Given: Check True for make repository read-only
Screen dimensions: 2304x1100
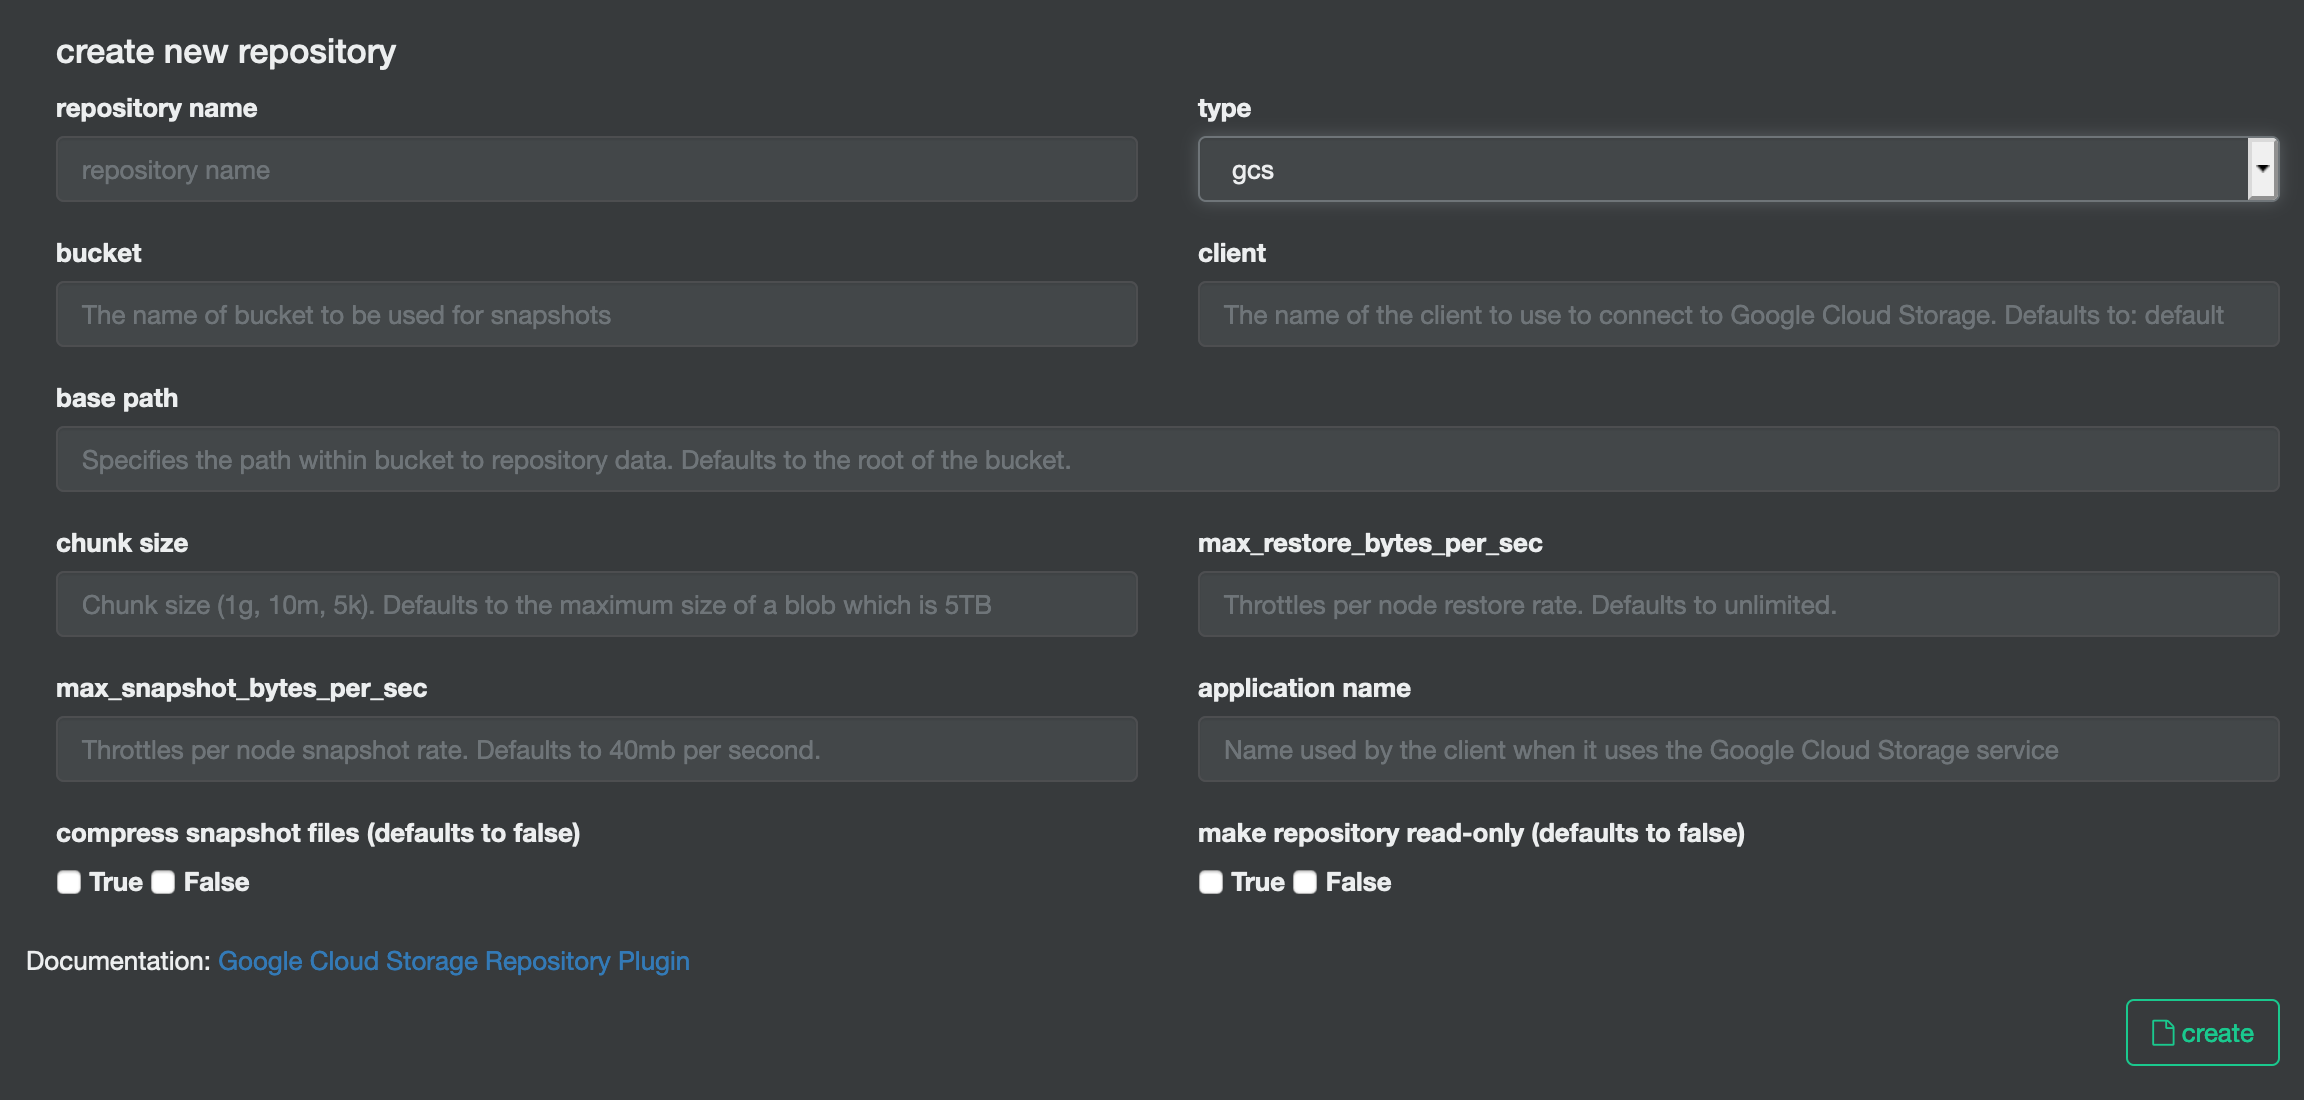Looking at the screenshot, I should [x=1211, y=882].
